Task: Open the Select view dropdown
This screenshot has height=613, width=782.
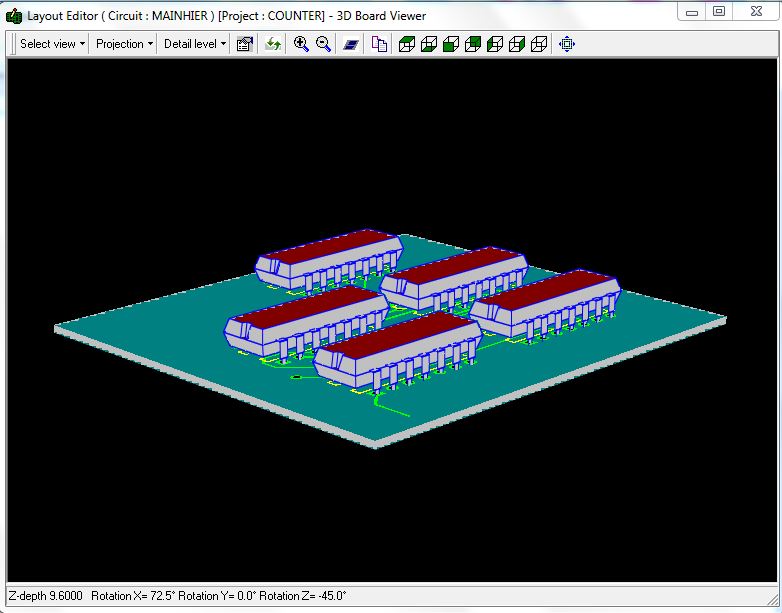Action: click(x=52, y=44)
